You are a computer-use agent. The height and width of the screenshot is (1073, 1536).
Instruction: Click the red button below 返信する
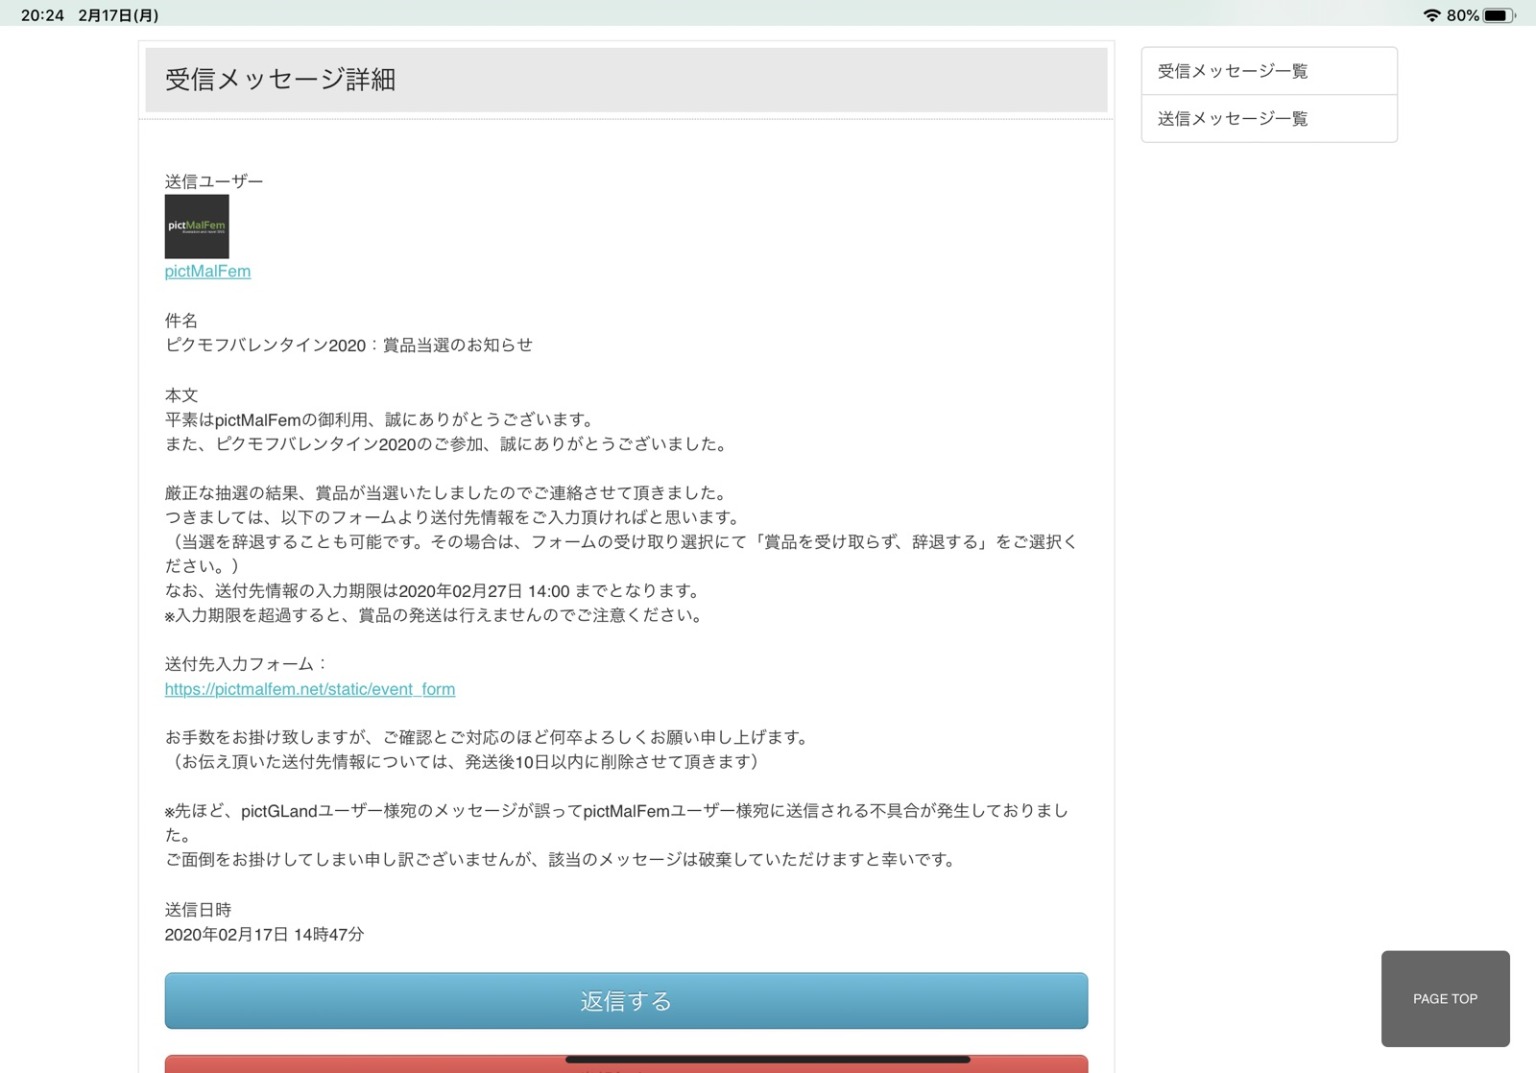[x=626, y=1064]
